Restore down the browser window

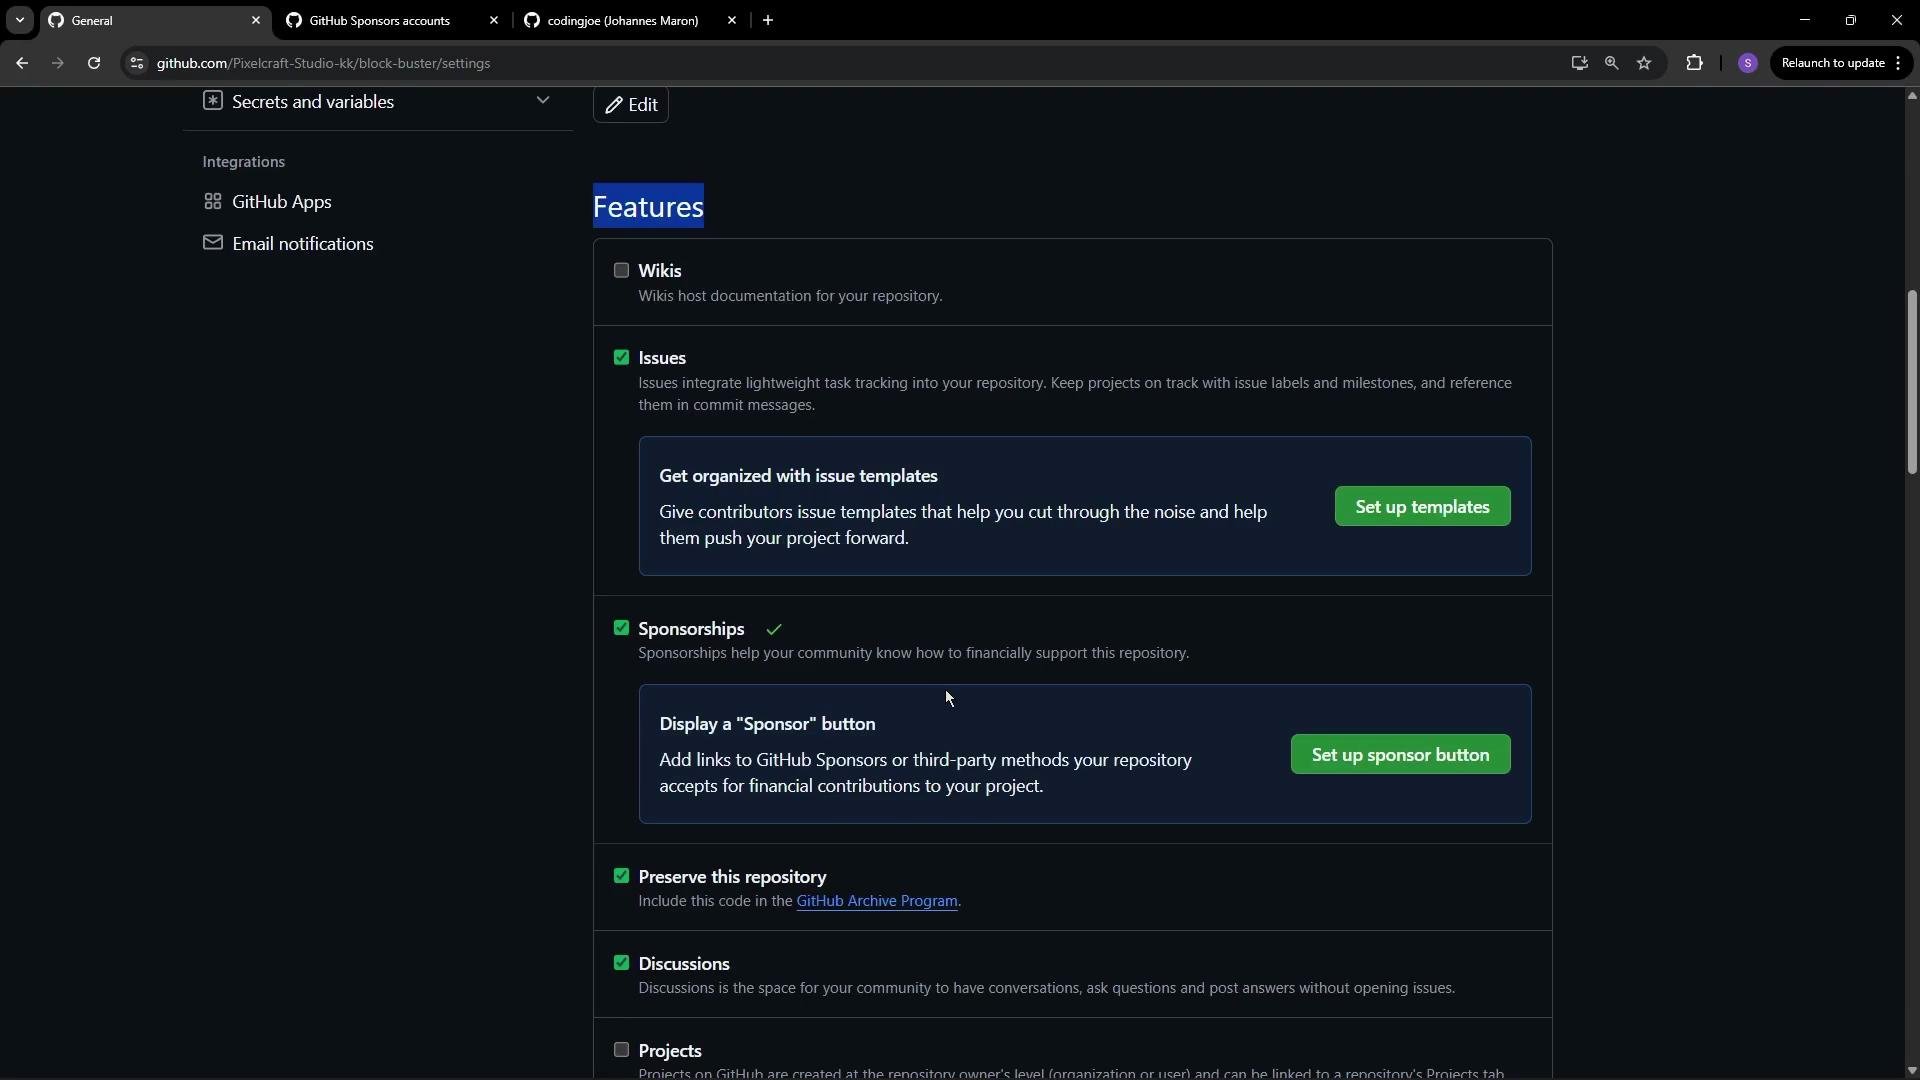pos(1851,20)
